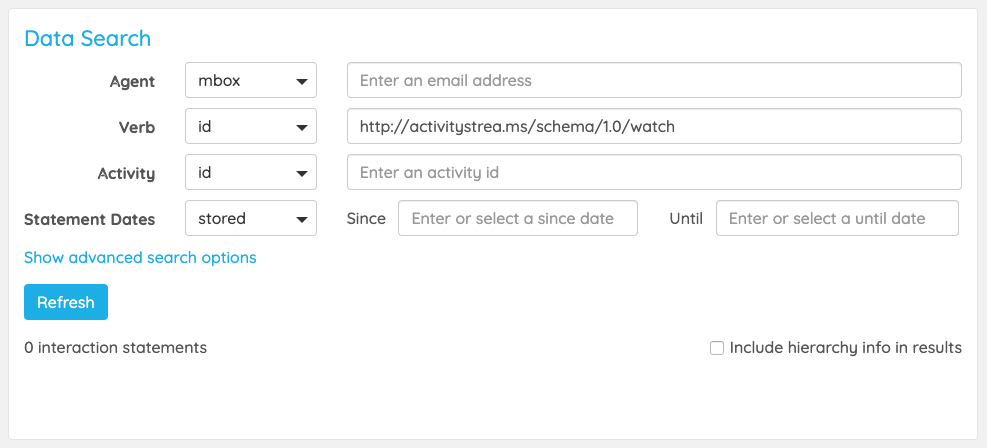Click the Since label text
This screenshot has width=987, height=448.
point(366,218)
